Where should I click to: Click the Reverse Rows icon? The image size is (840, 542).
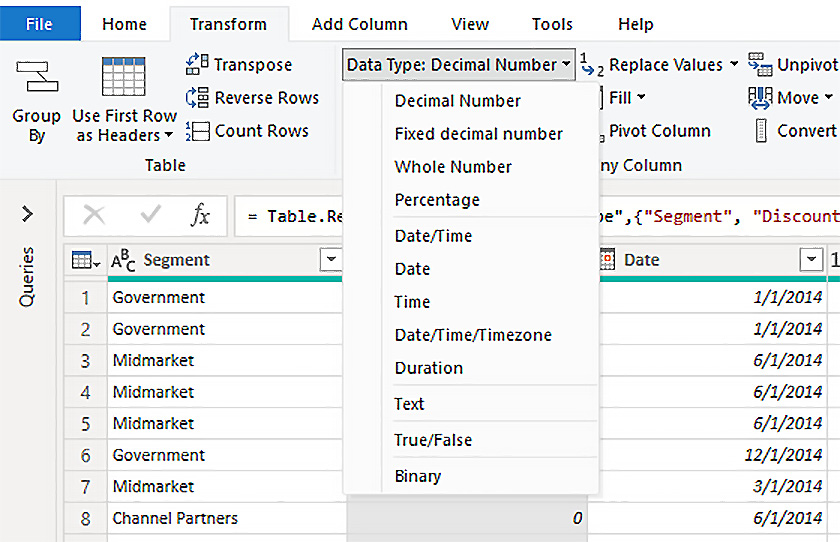198,98
